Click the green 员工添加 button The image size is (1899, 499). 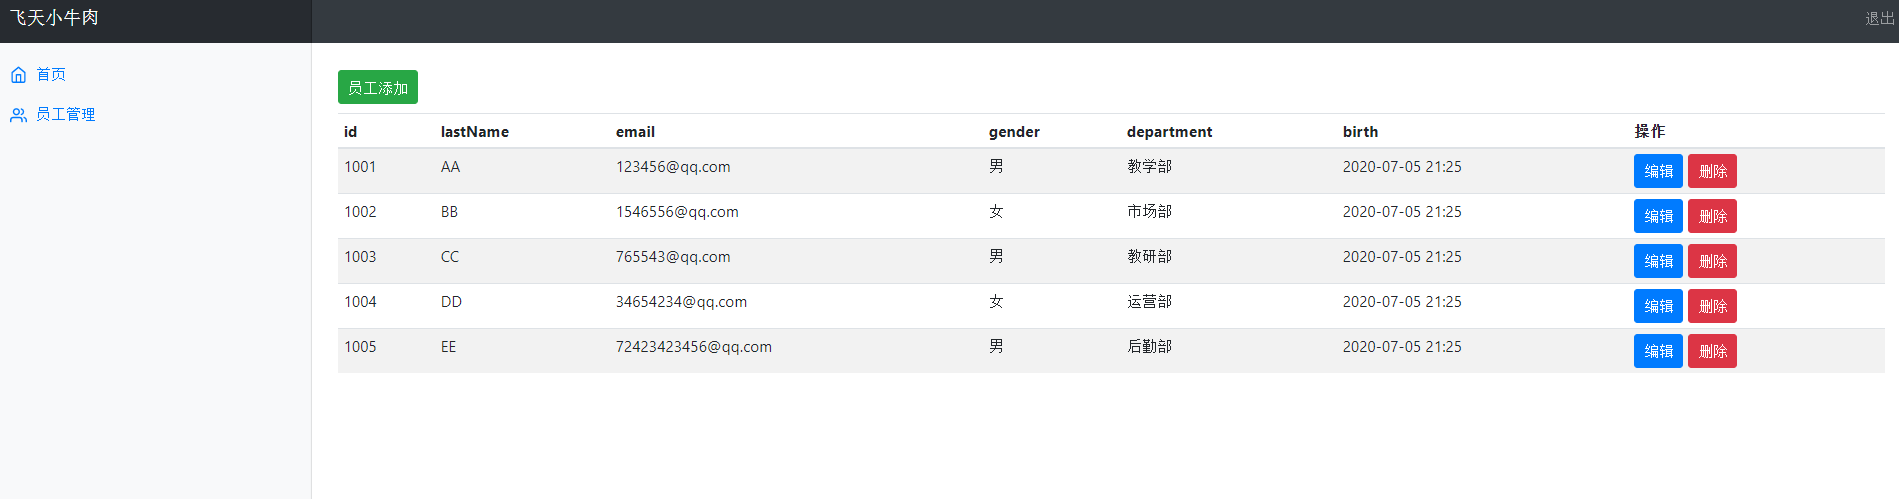[x=378, y=88]
